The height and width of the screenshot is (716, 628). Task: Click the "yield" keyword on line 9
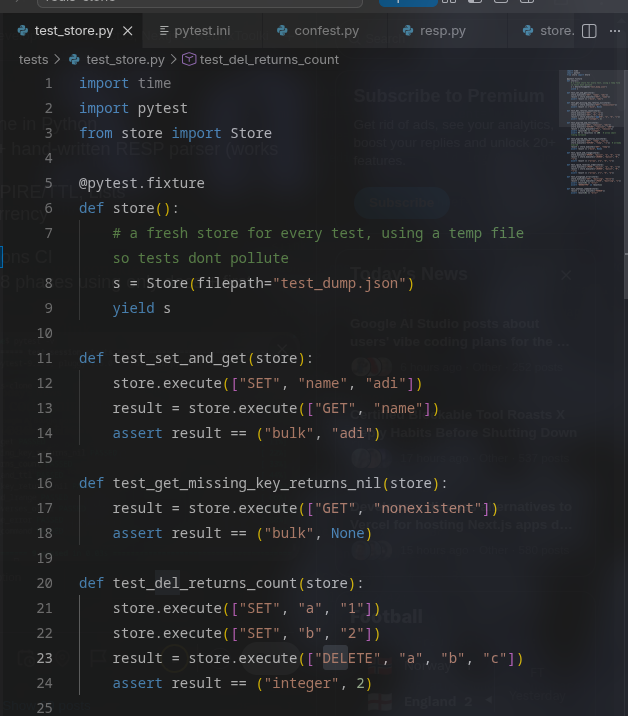pos(133,309)
